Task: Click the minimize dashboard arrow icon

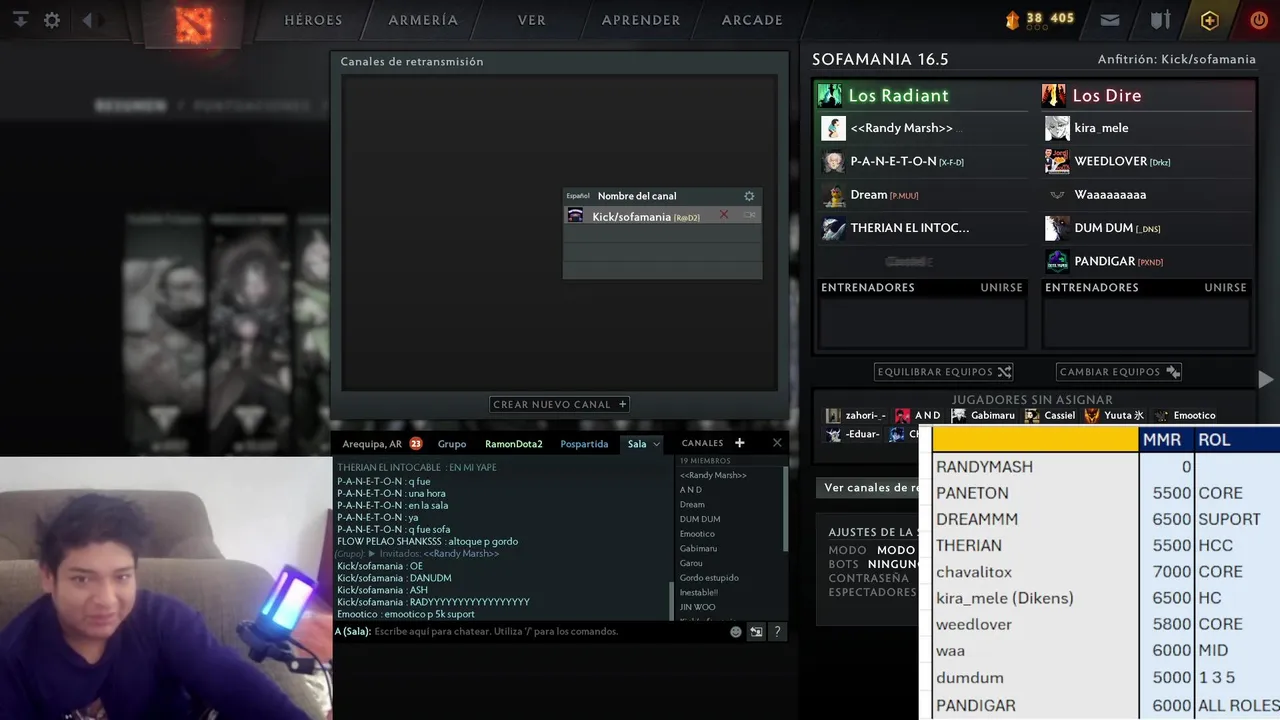Action: (x=20, y=20)
